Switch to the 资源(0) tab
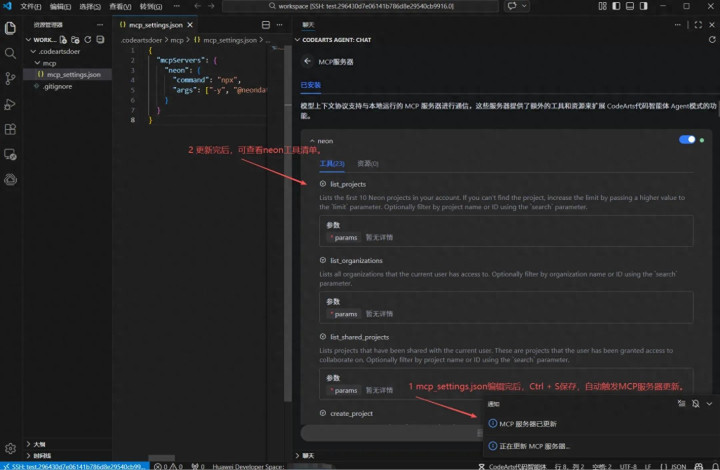Viewport: 720px width, 470px height. coord(367,163)
